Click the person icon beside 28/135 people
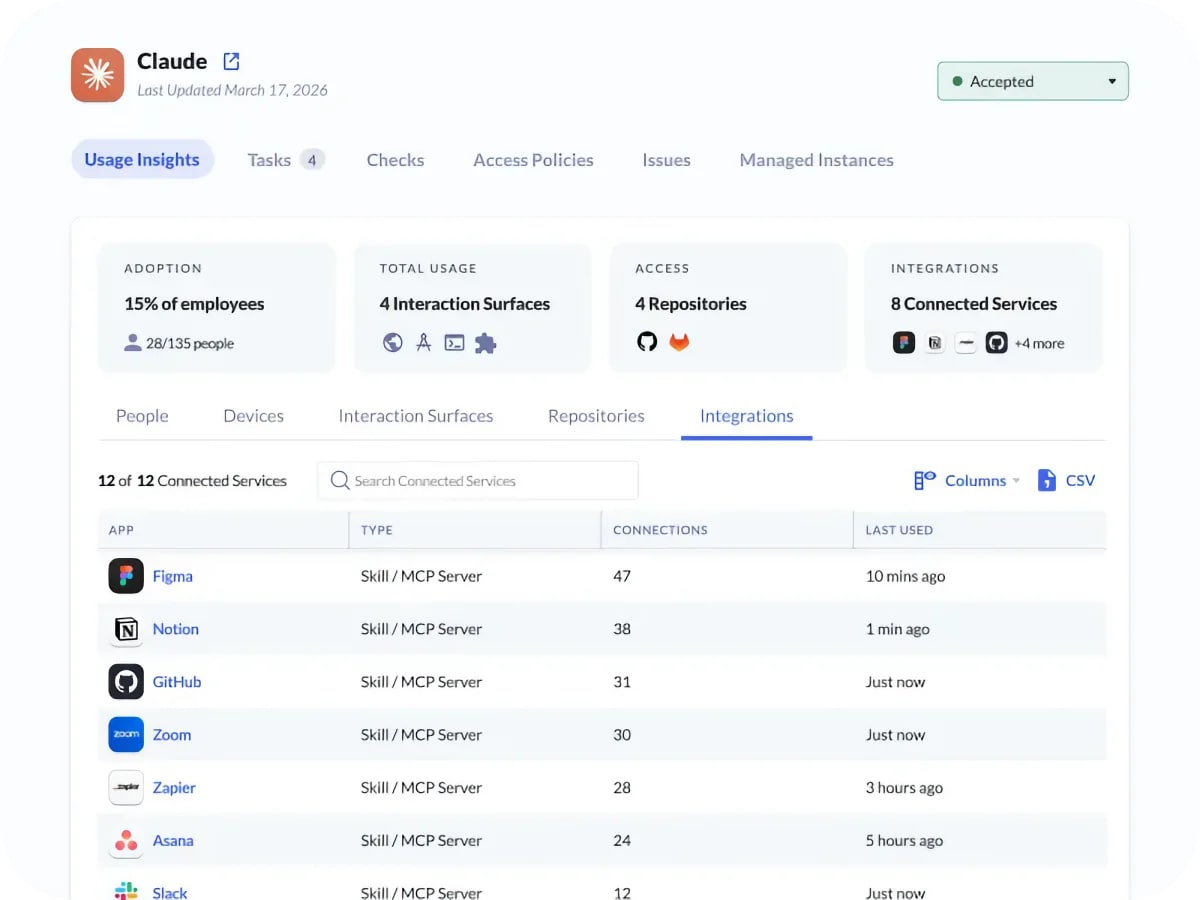The height and width of the screenshot is (900, 1200). pyautogui.click(x=133, y=343)
